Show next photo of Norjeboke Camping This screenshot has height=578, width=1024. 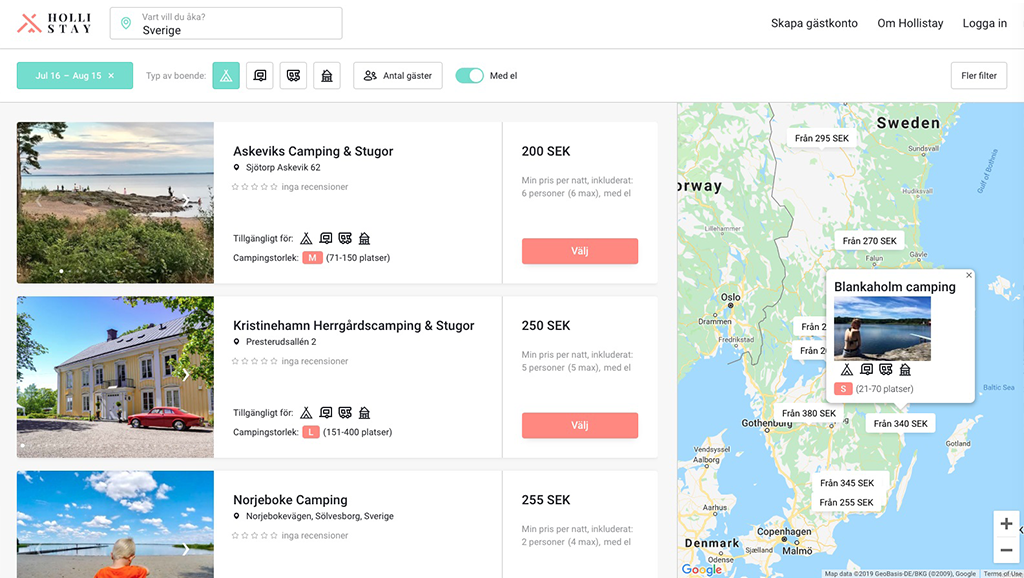186,549
